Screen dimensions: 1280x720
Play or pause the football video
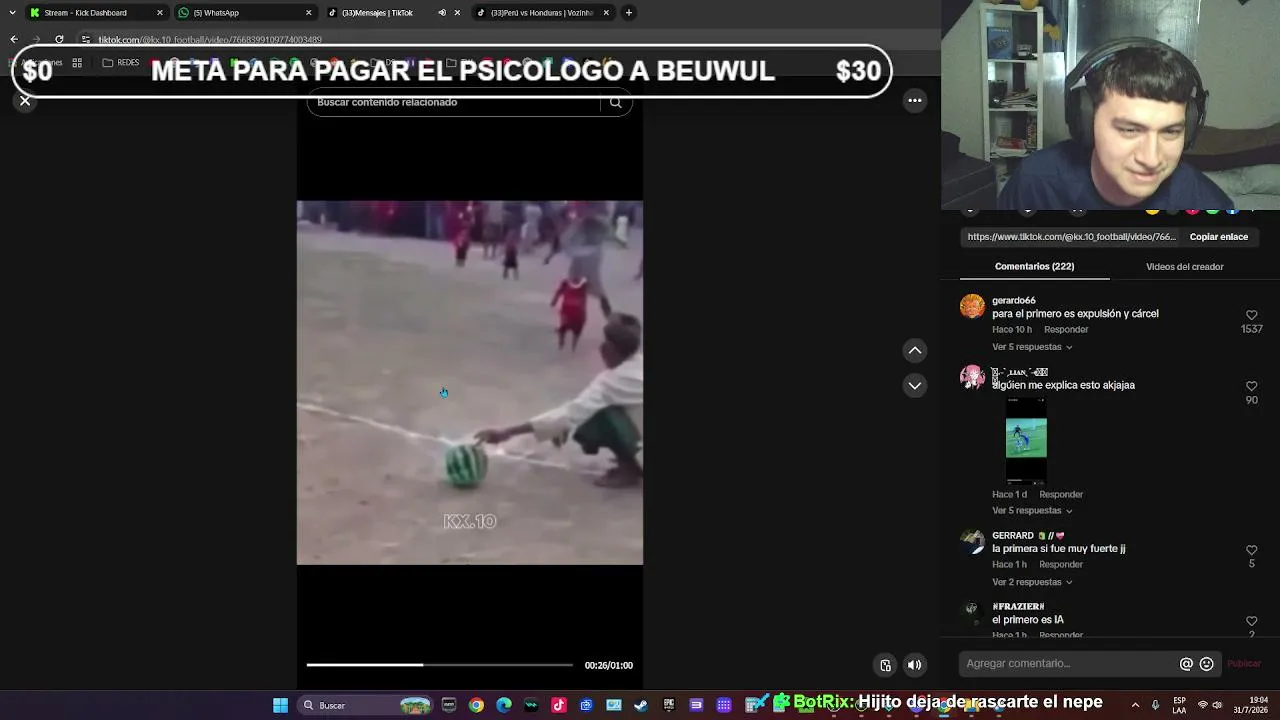click(x=470, y=383)
